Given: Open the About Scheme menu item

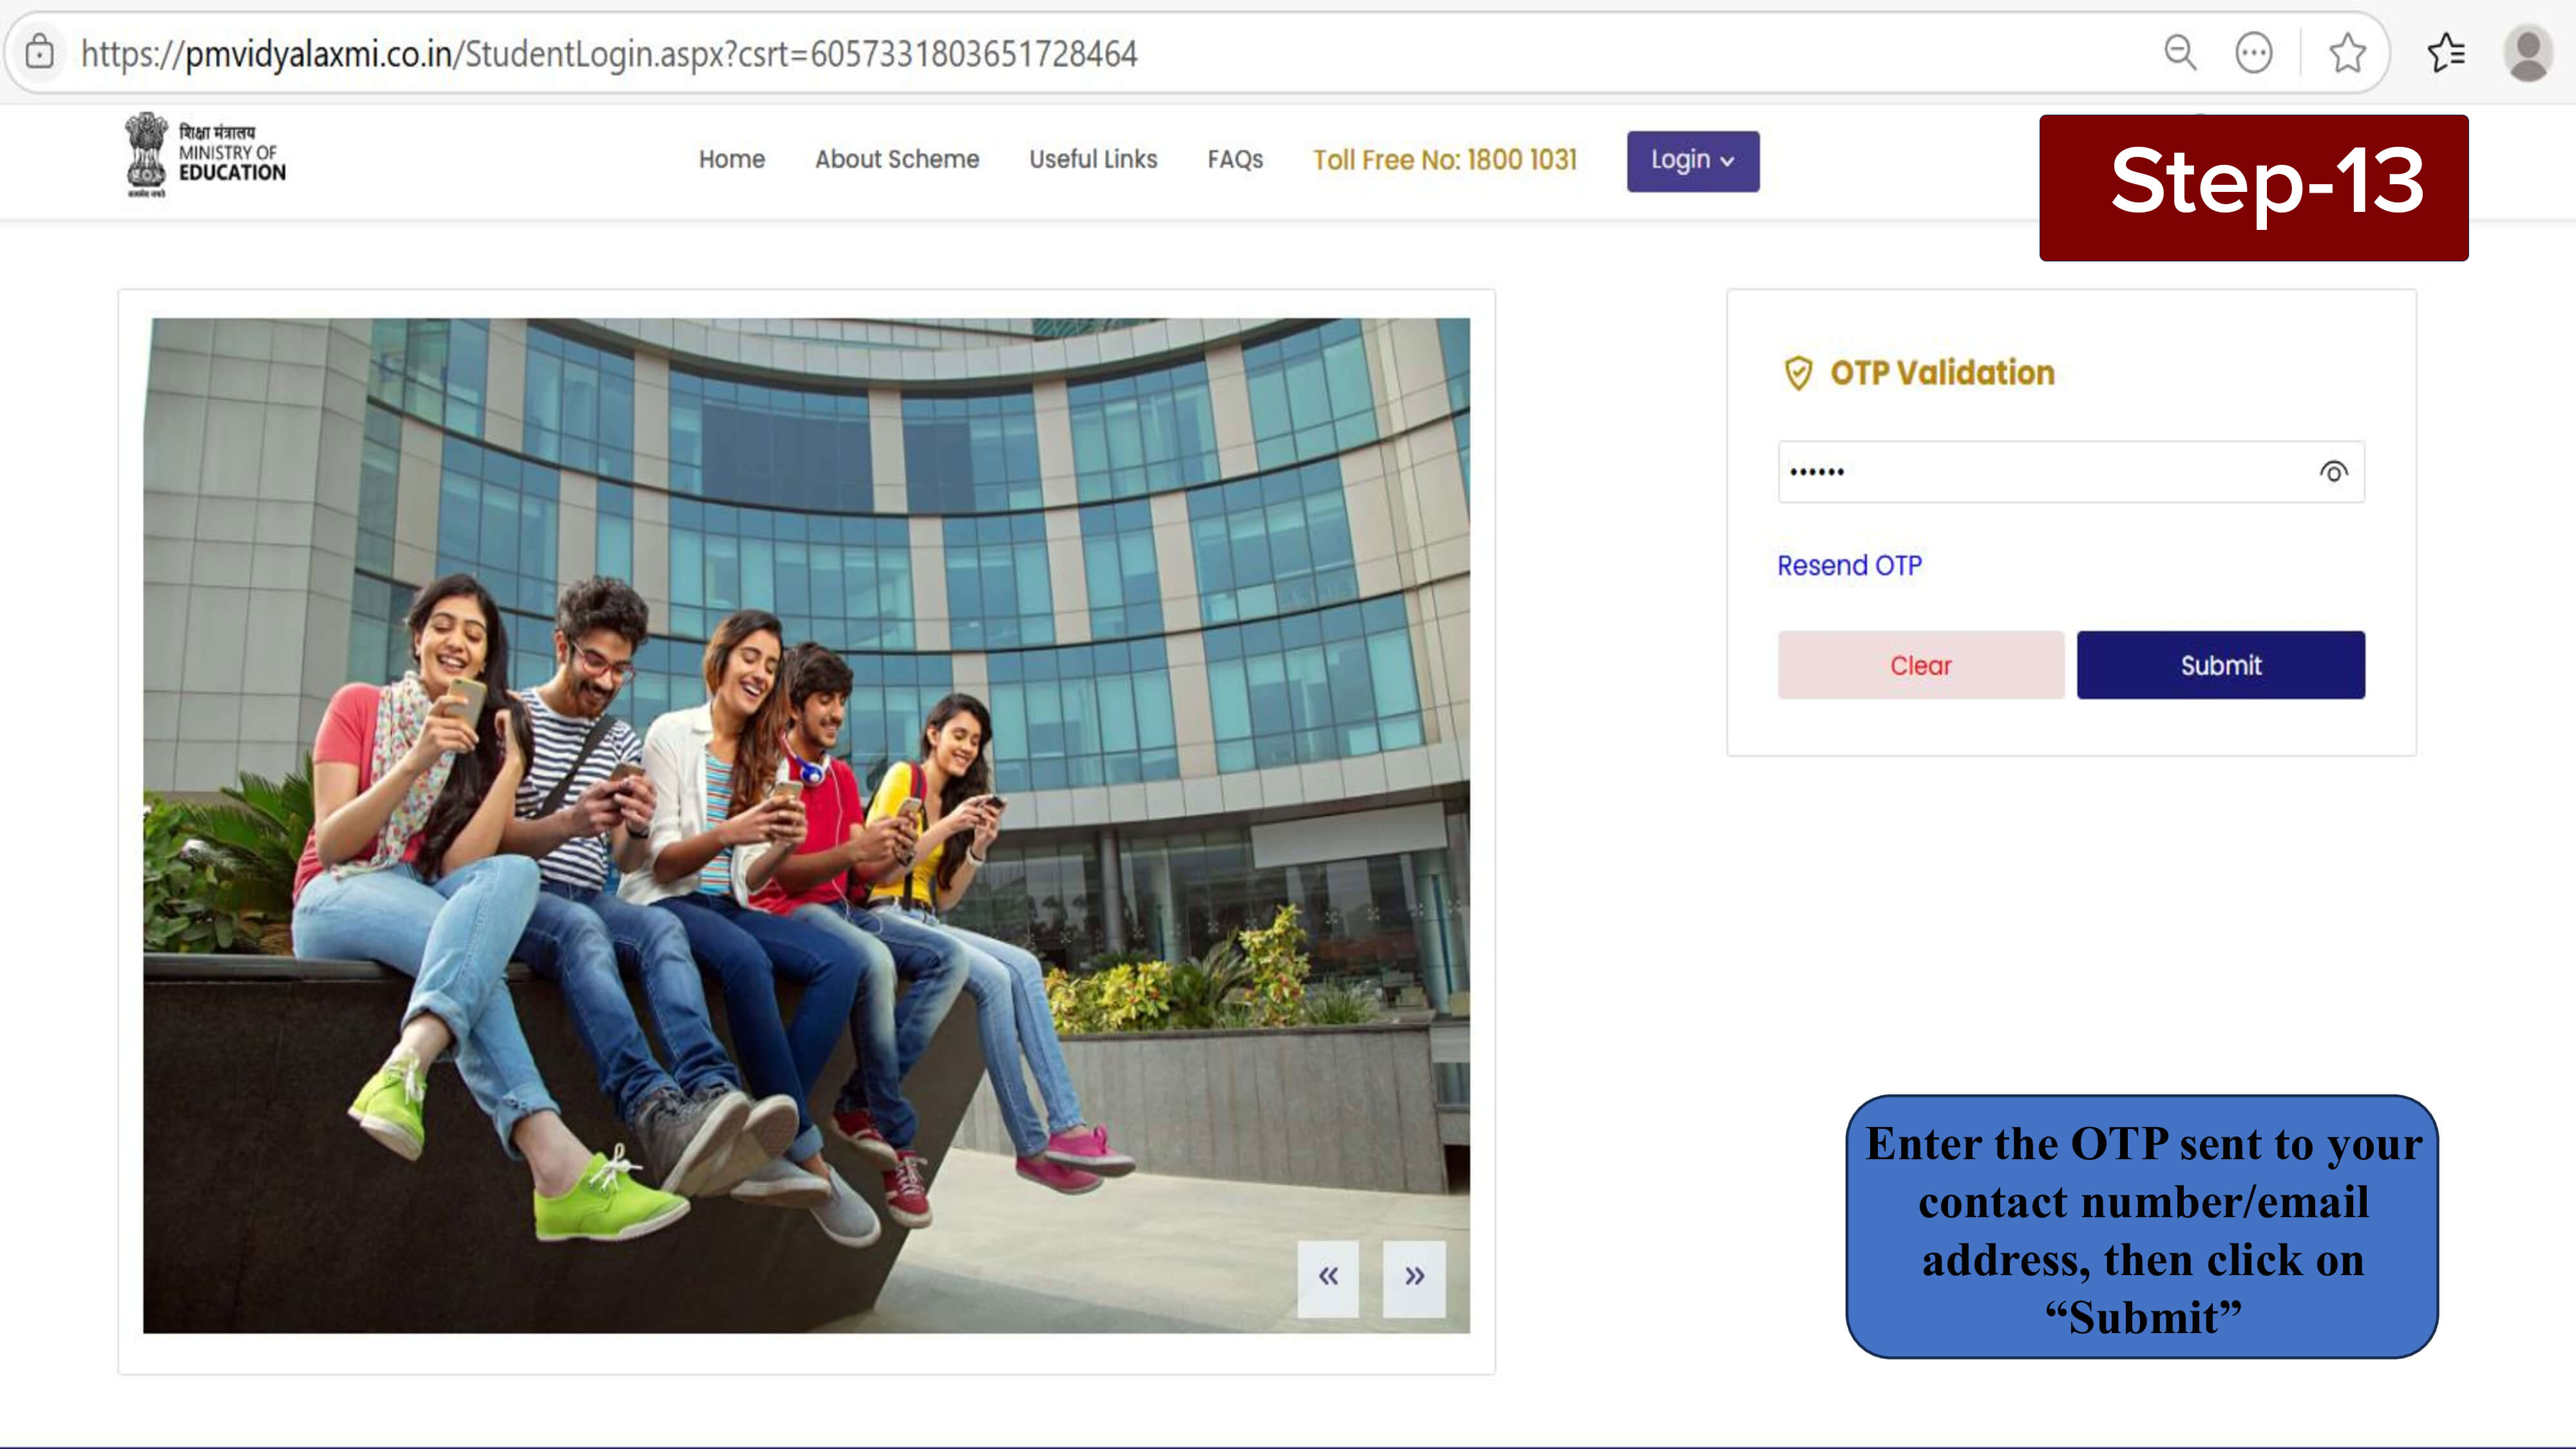Looking at the screenshot, I should tap(897, 159).
